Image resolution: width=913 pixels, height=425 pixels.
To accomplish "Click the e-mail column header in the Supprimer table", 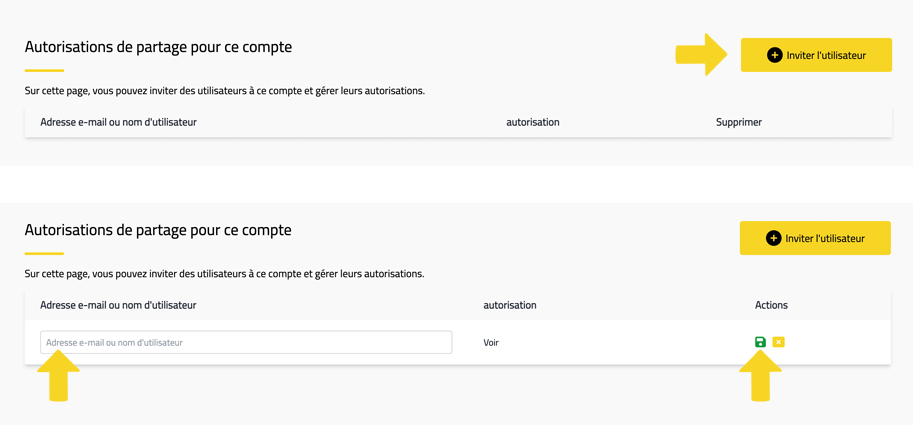I will (118, 122).
